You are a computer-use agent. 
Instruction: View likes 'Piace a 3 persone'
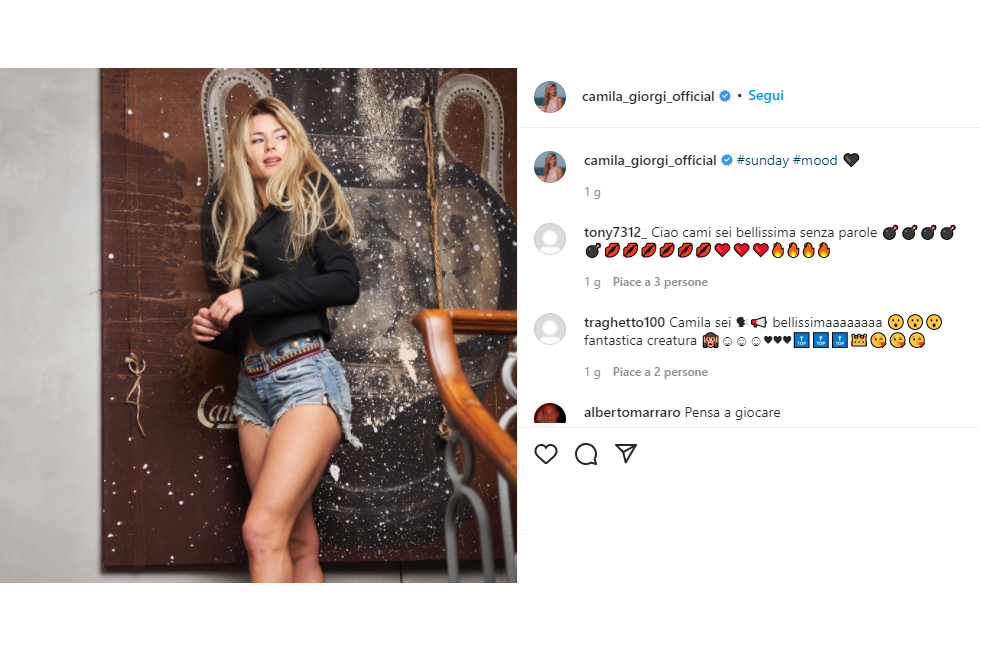pyautogui.click(x=660, y=282)
